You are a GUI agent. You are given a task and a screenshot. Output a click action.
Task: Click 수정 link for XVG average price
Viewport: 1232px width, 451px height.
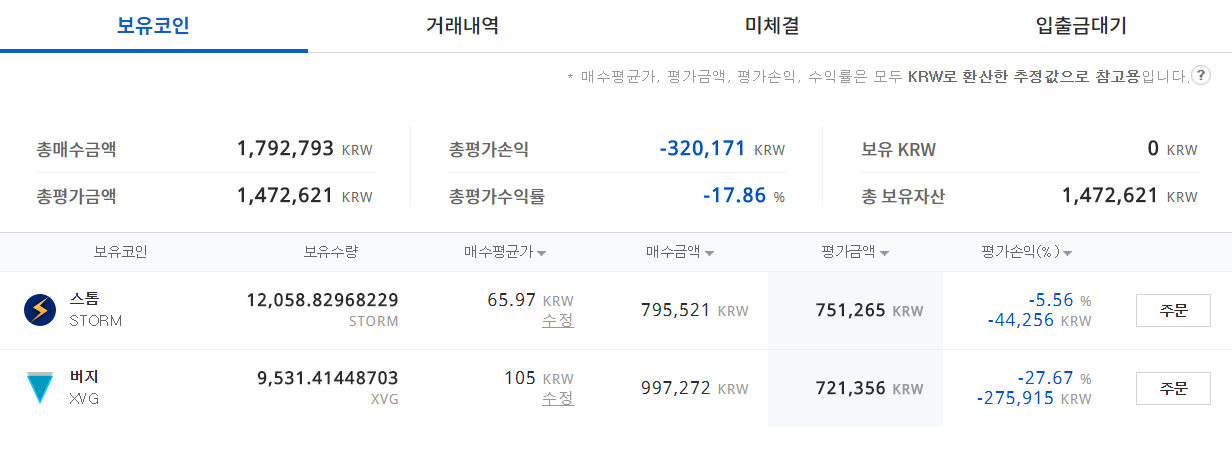tap(558, 399)
